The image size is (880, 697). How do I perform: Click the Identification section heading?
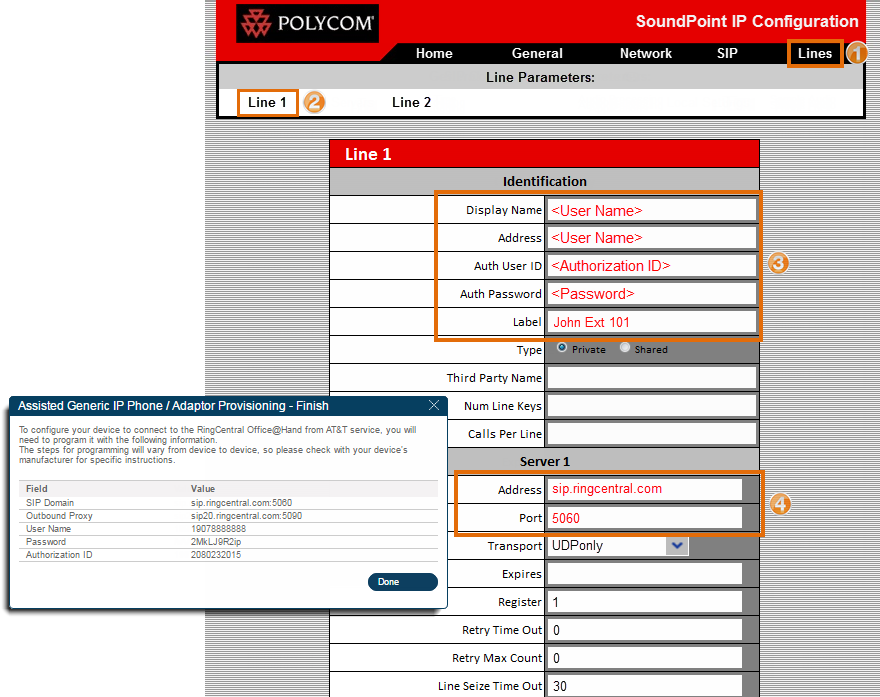pos(544,181)
